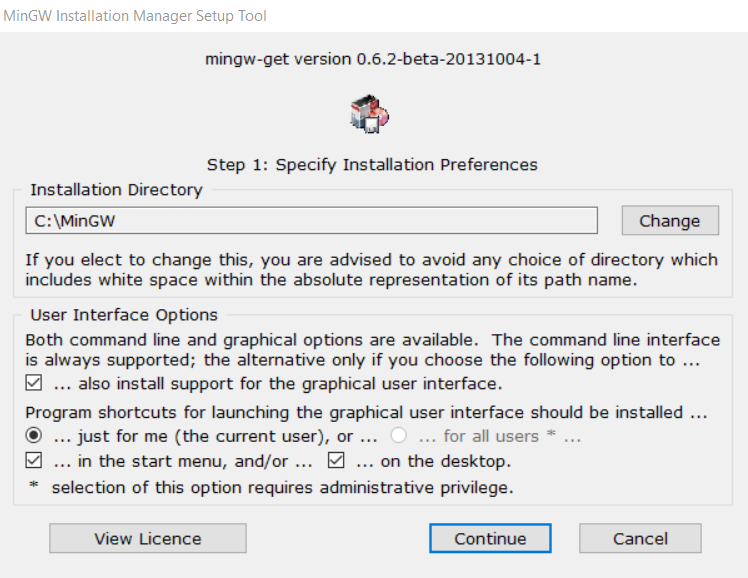Focus the C:\MinGW directory field
This screenshot has height=578, width=748.
coord(312,220)
